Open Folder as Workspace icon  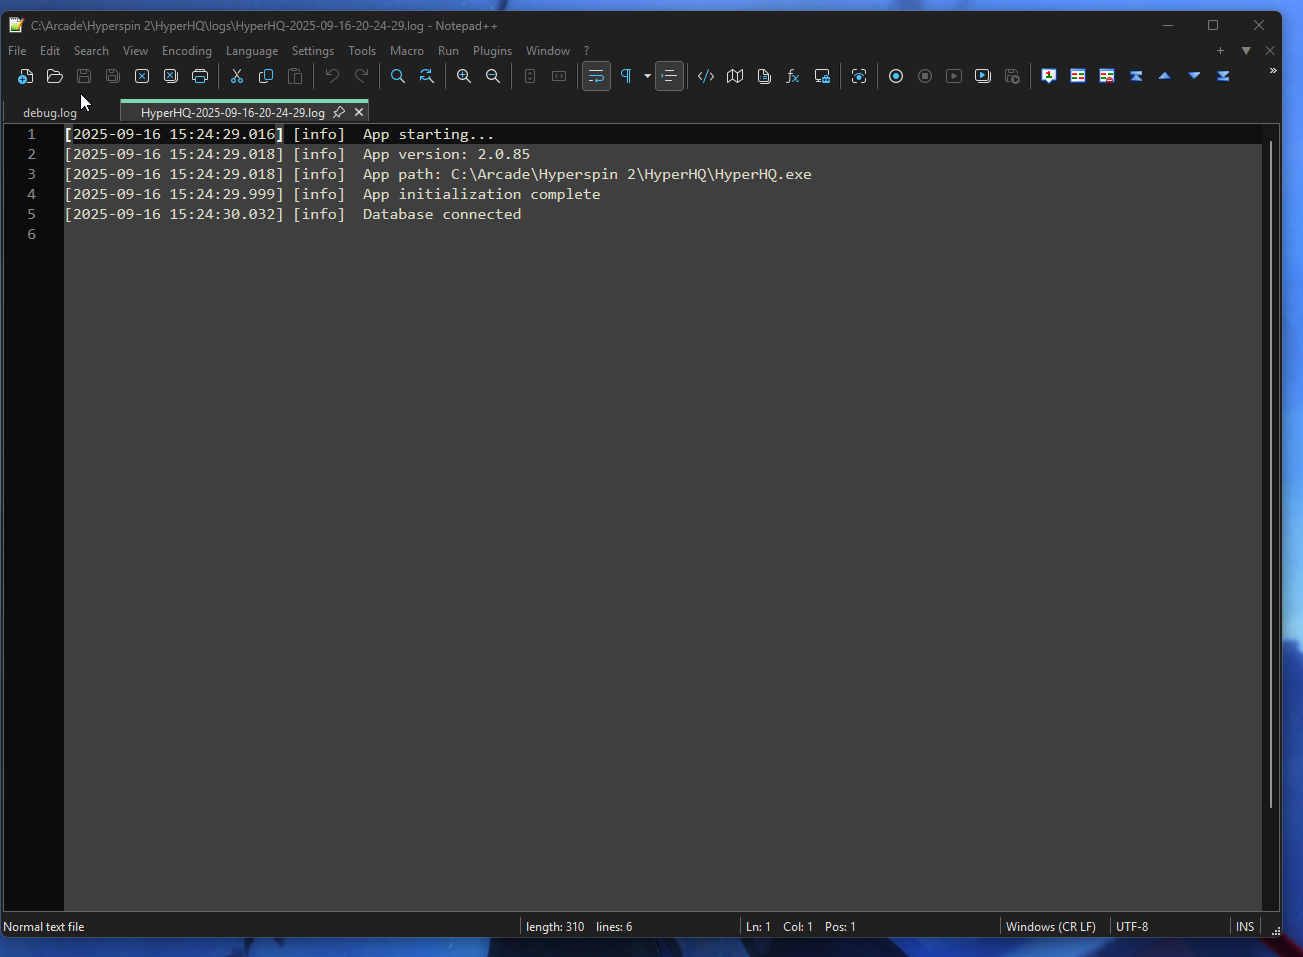(x=822, y=76)
